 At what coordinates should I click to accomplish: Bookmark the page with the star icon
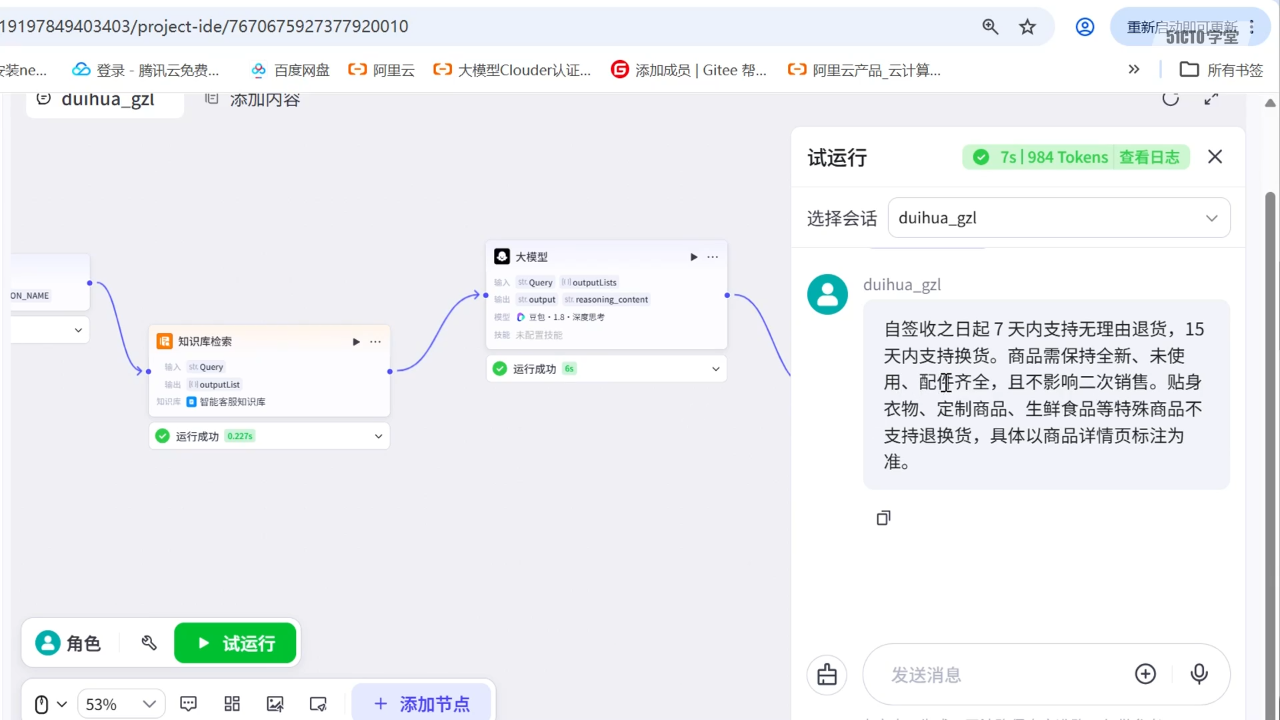tap(1027, 27)
